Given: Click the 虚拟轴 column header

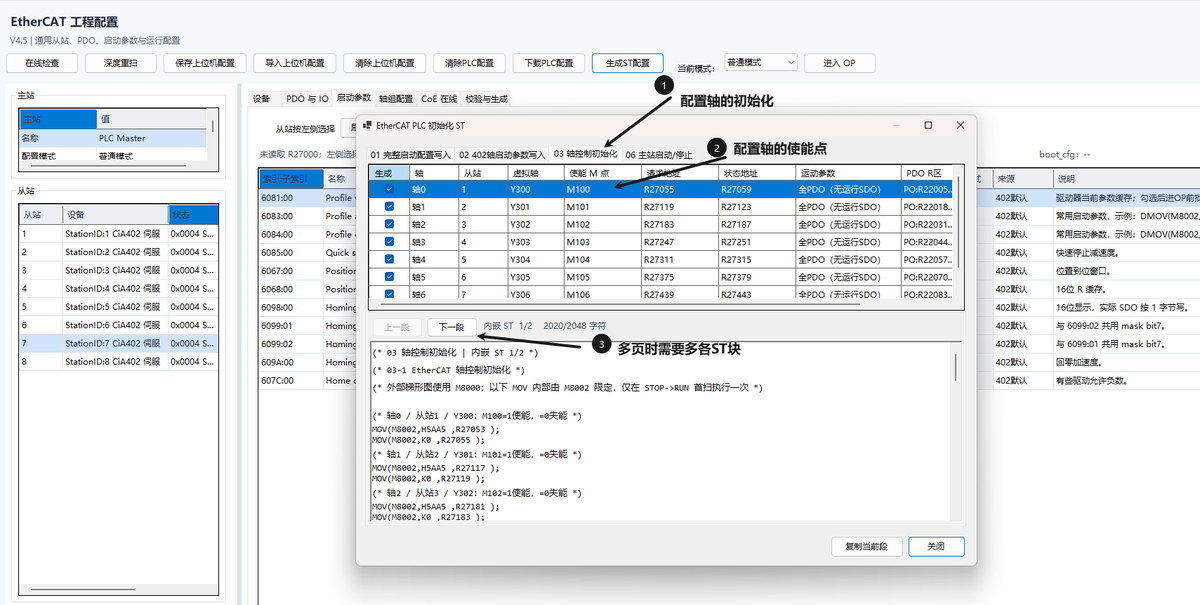Looking at the screenshot, I should click(535, 173).
